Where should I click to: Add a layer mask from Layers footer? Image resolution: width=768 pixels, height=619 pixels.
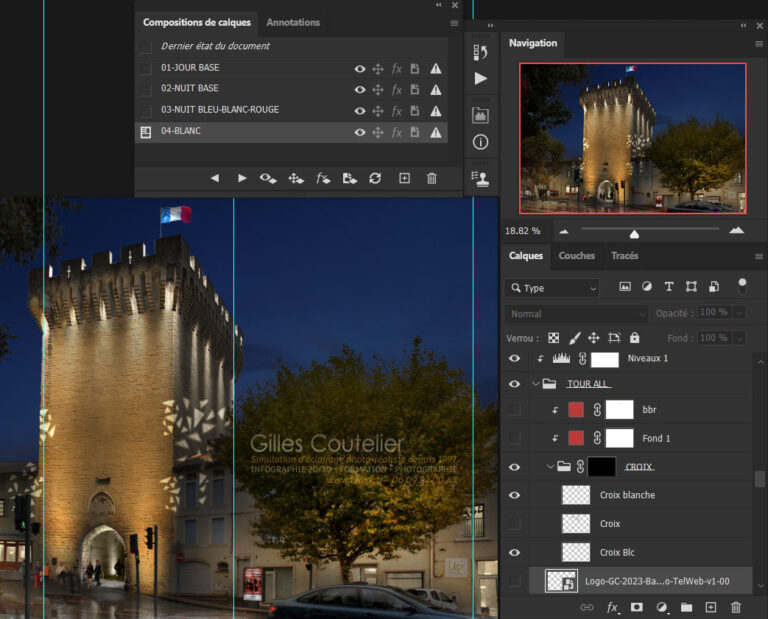click(636, 607)
